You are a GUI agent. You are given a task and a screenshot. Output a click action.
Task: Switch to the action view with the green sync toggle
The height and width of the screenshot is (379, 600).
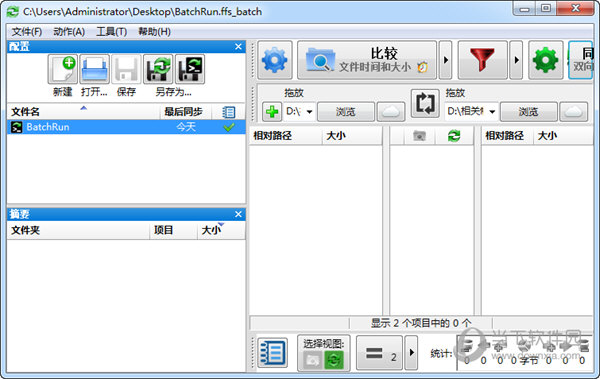tap(334, 360)
